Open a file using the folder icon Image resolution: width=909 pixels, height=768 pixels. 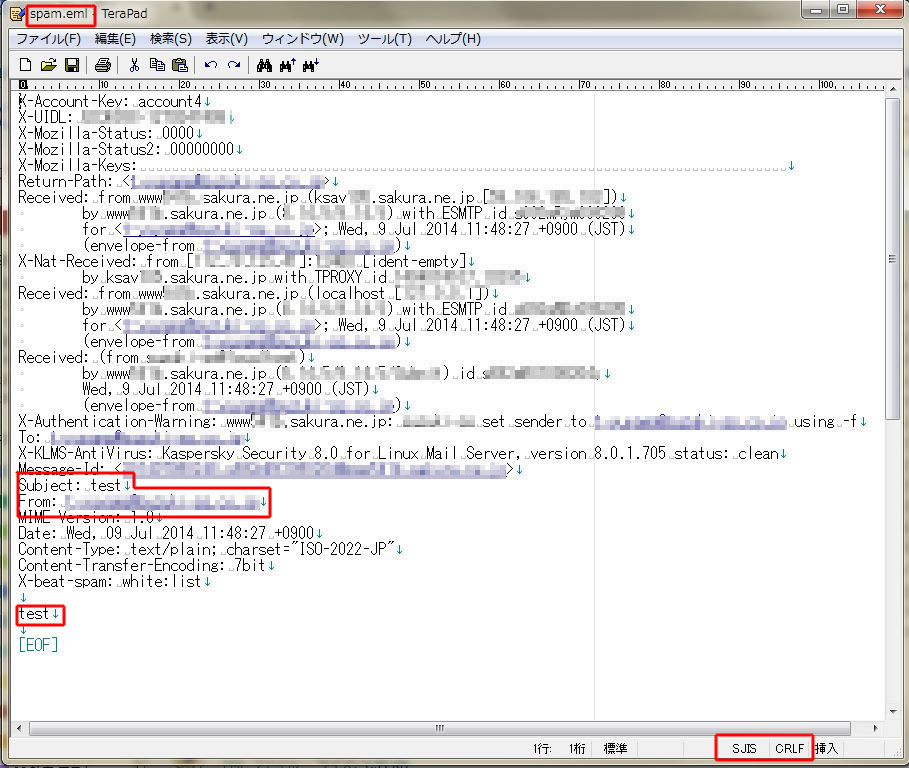pos(49,65)
